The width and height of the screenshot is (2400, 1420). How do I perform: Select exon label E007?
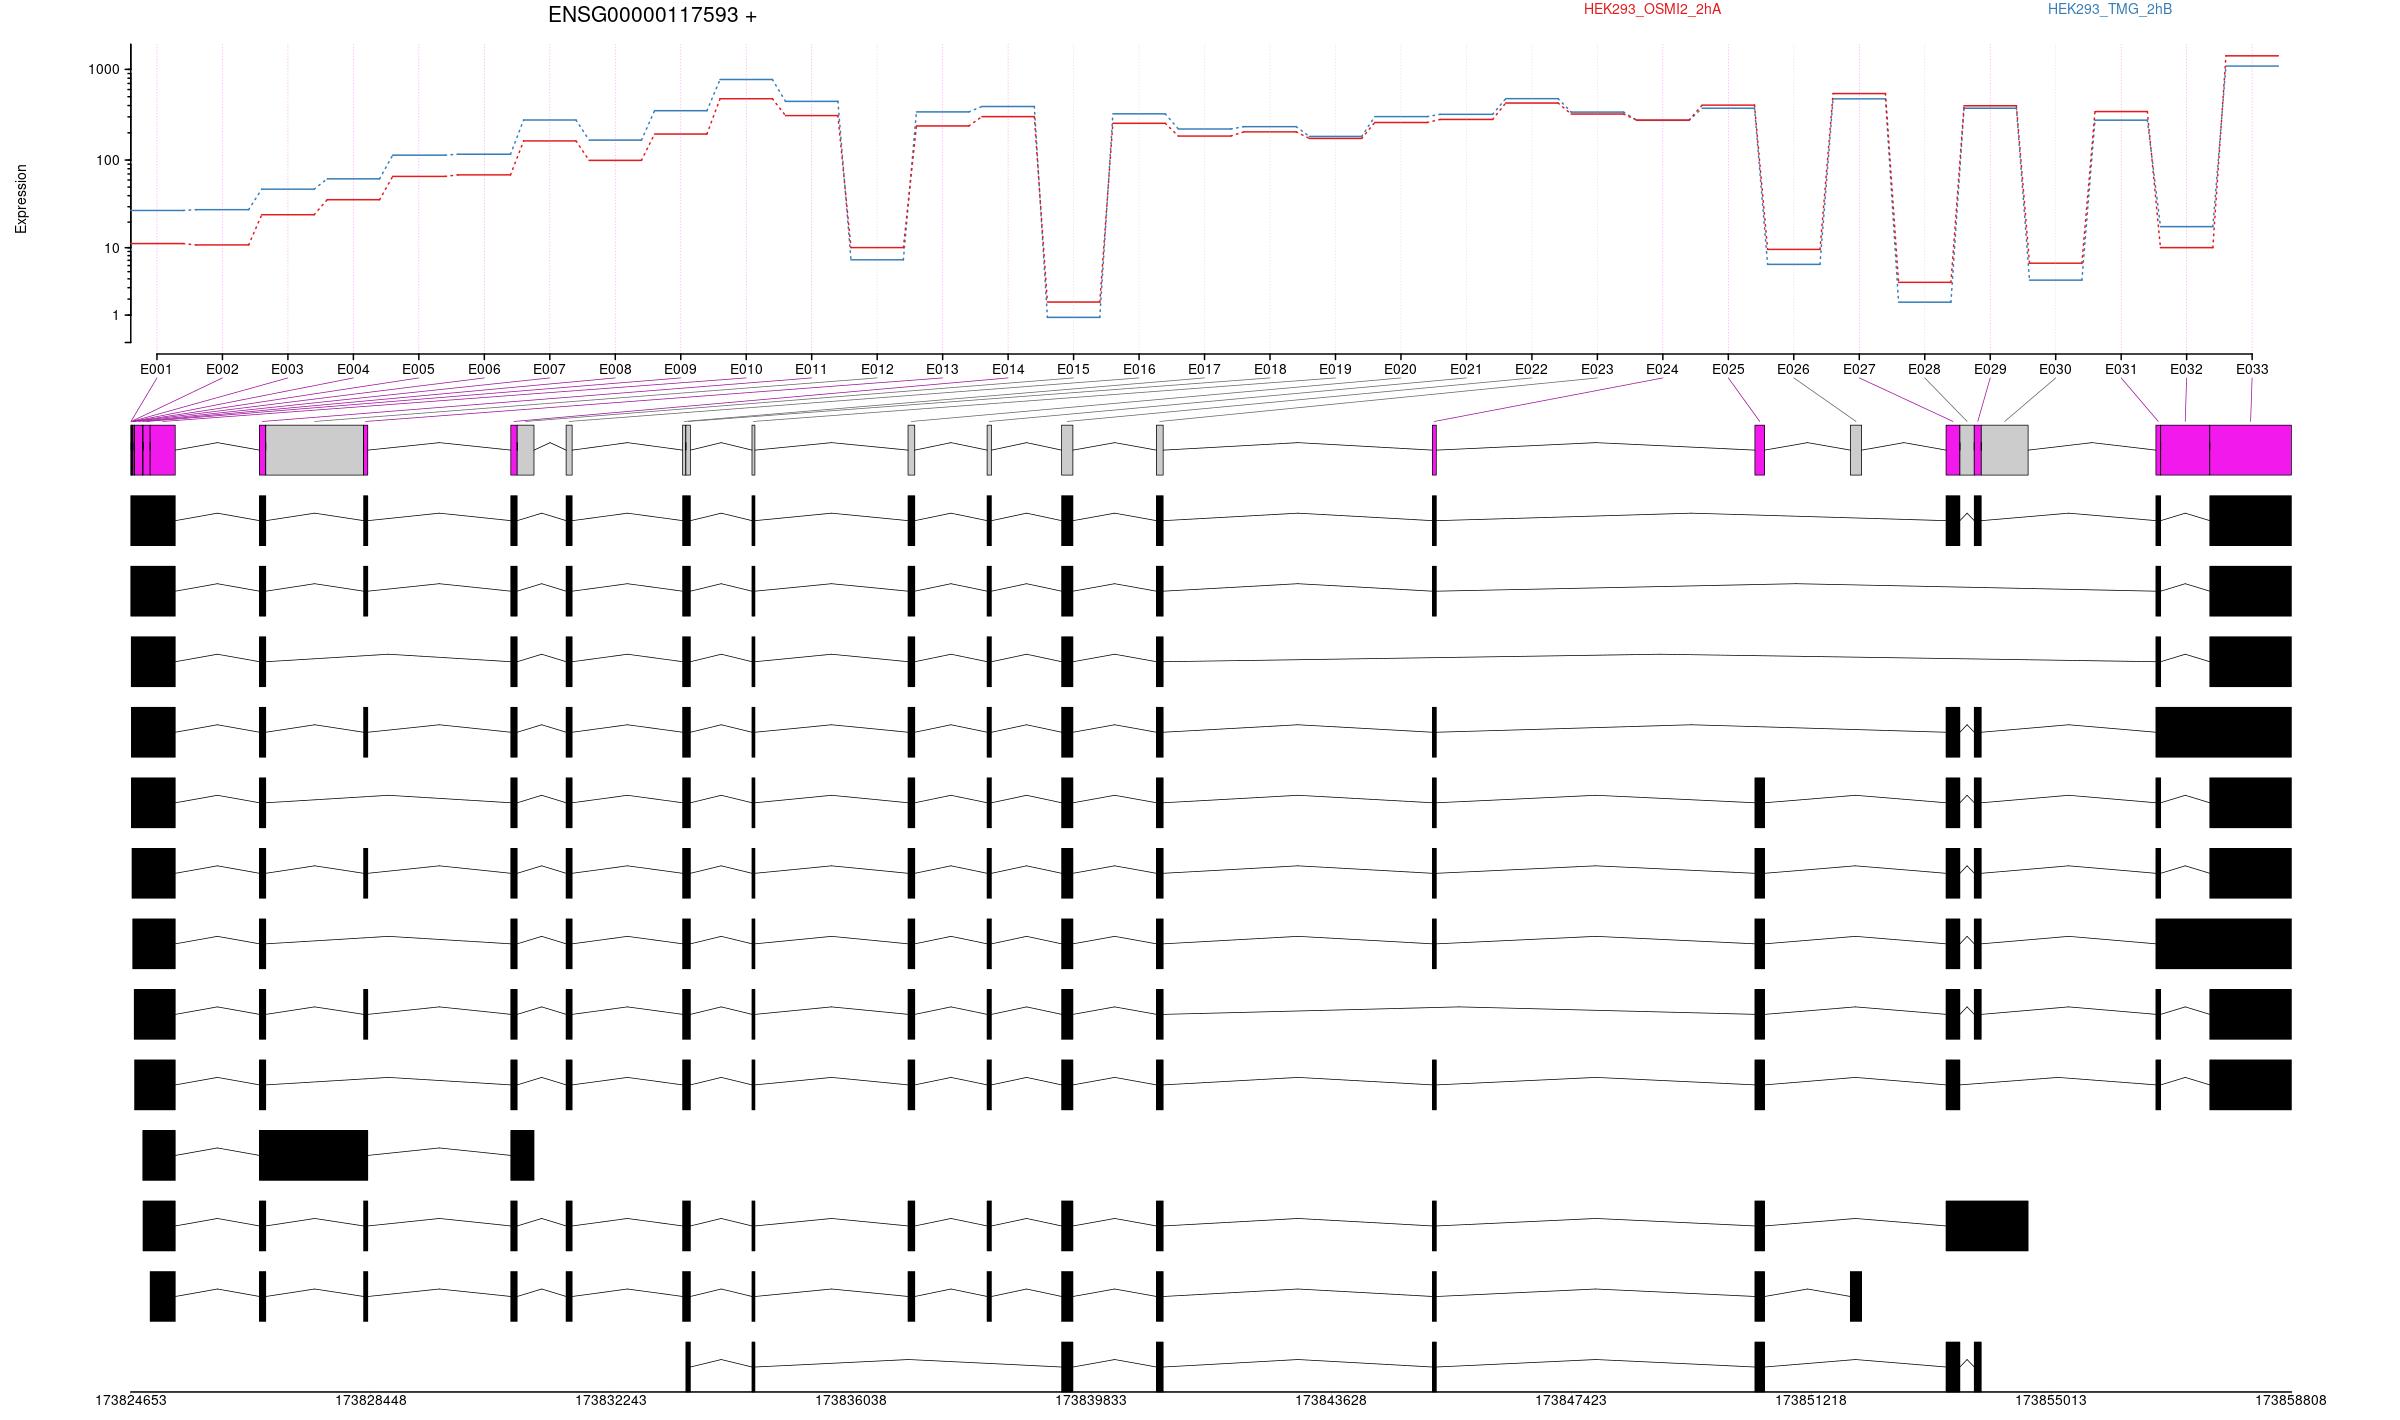coord(549,369)
